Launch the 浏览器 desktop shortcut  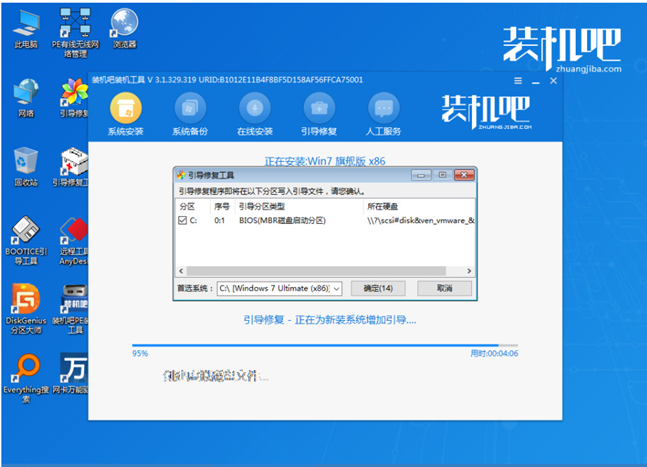coord(124,28)
